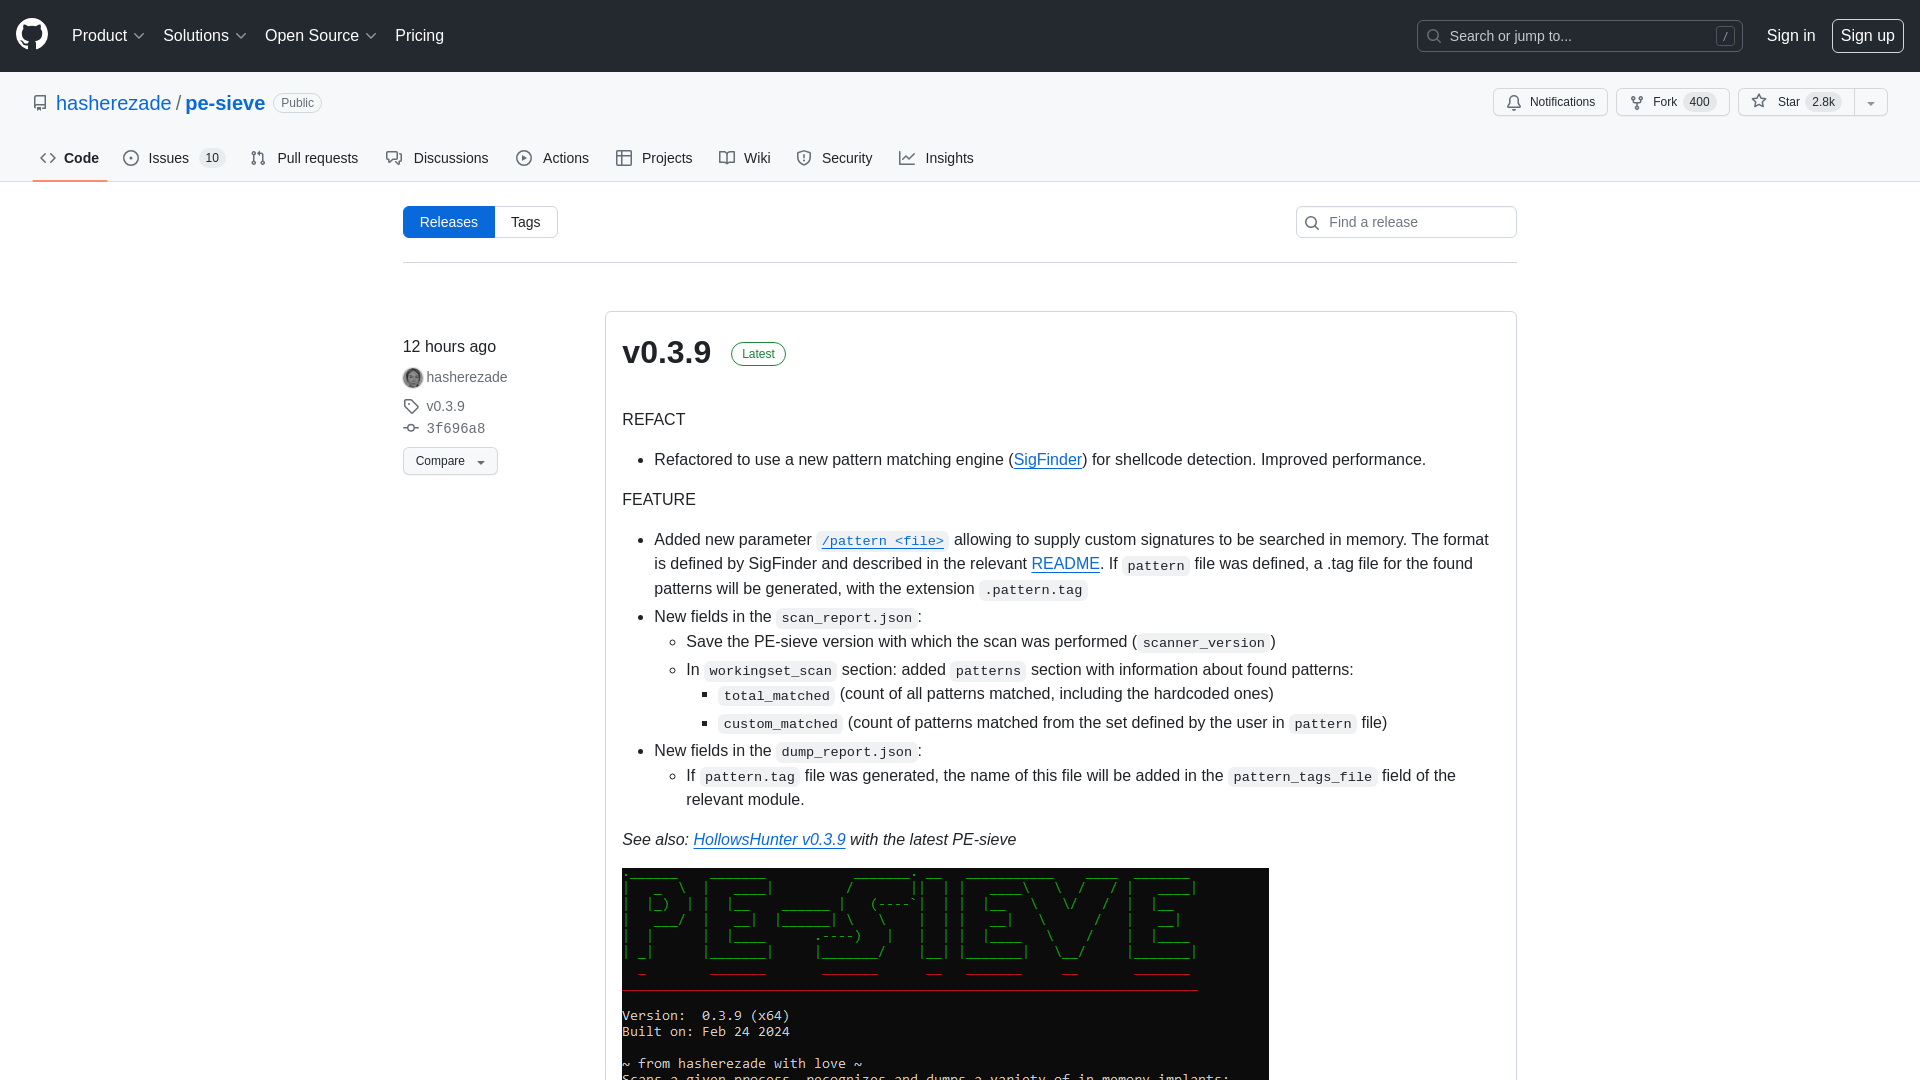1920x1080 pixels.
Task: Switch to the Insights tab
Action: (x=936, y=158)
